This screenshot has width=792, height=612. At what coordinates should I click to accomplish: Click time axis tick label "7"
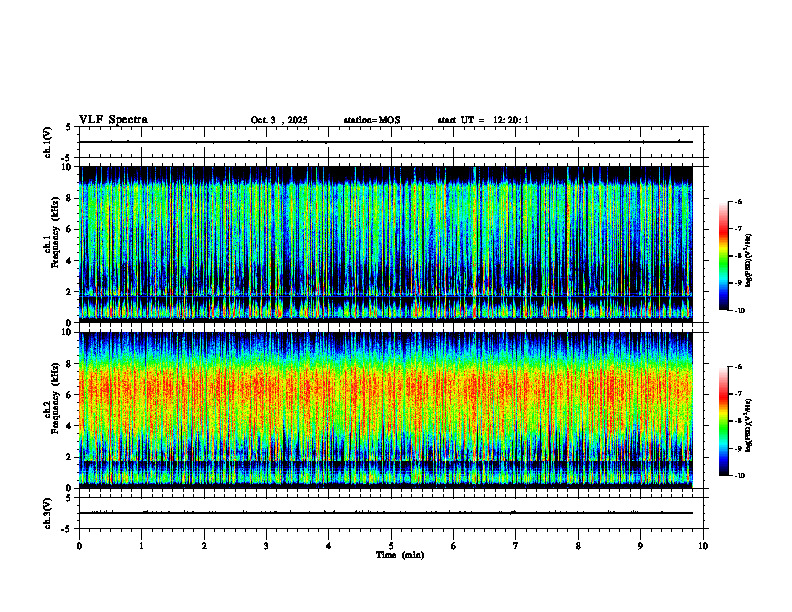pyautogui.click(x=516, y=546)
